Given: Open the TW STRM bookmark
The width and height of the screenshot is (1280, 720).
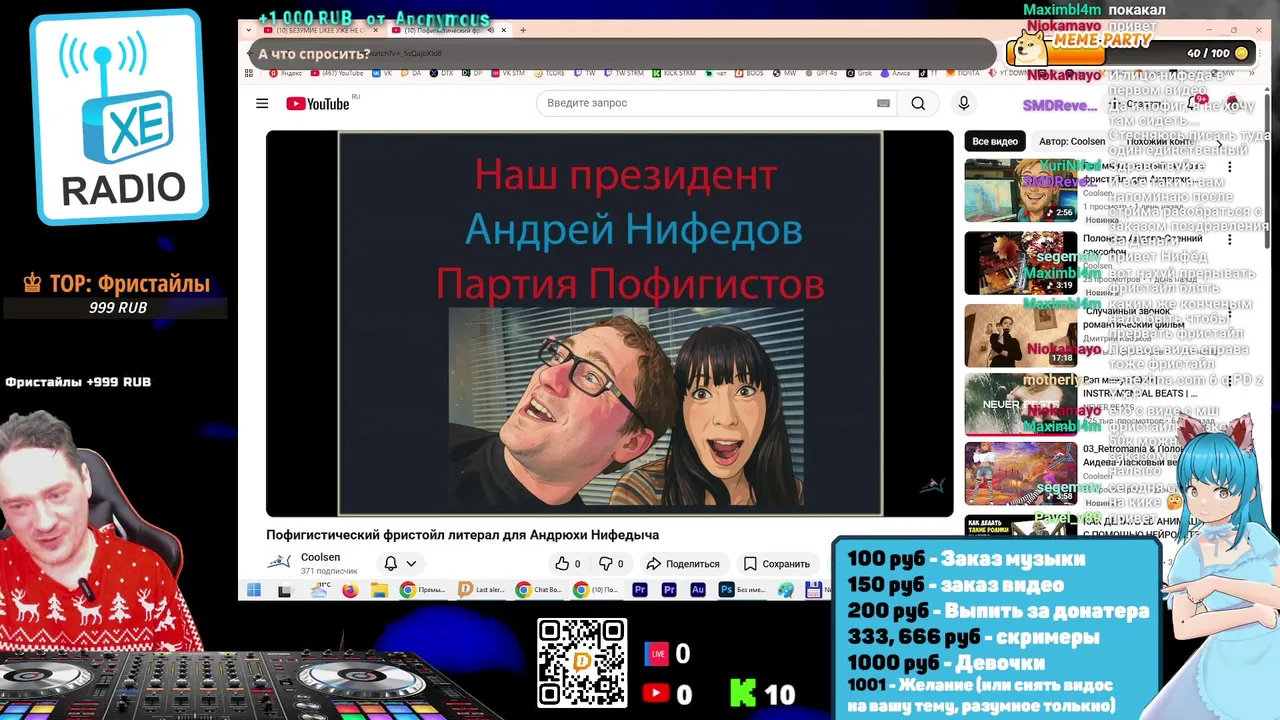Looking at the screenshot, I should (x=624, y=73).
